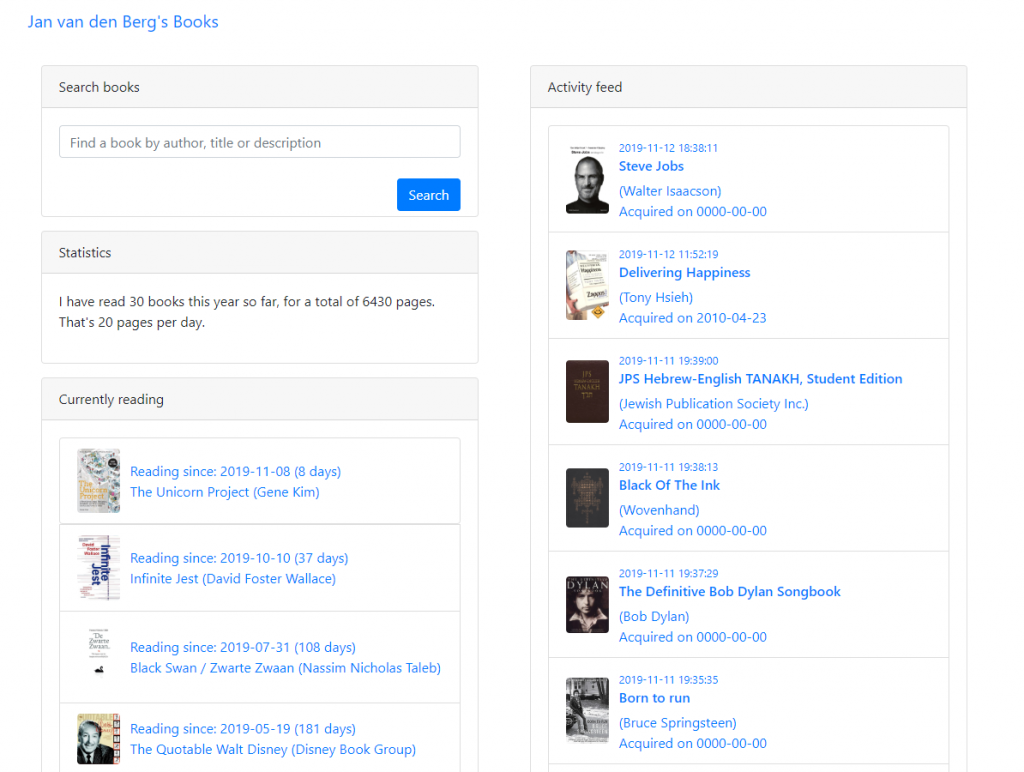Open the Quotable Walt Disney cover image
The width and height of the screenshot is (1024, 772).
click(x=98, y=739)
